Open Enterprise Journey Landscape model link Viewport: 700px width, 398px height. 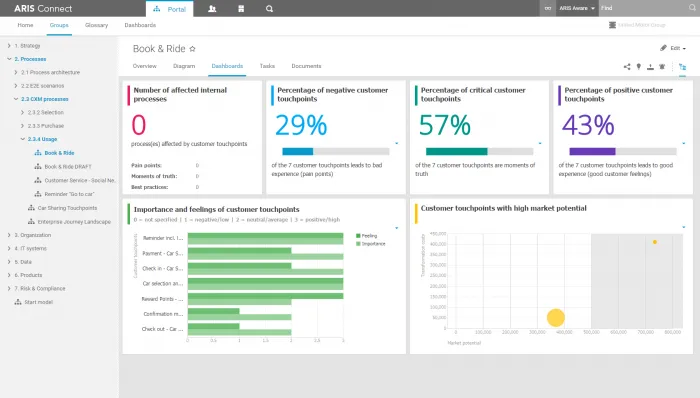point(74,222)
